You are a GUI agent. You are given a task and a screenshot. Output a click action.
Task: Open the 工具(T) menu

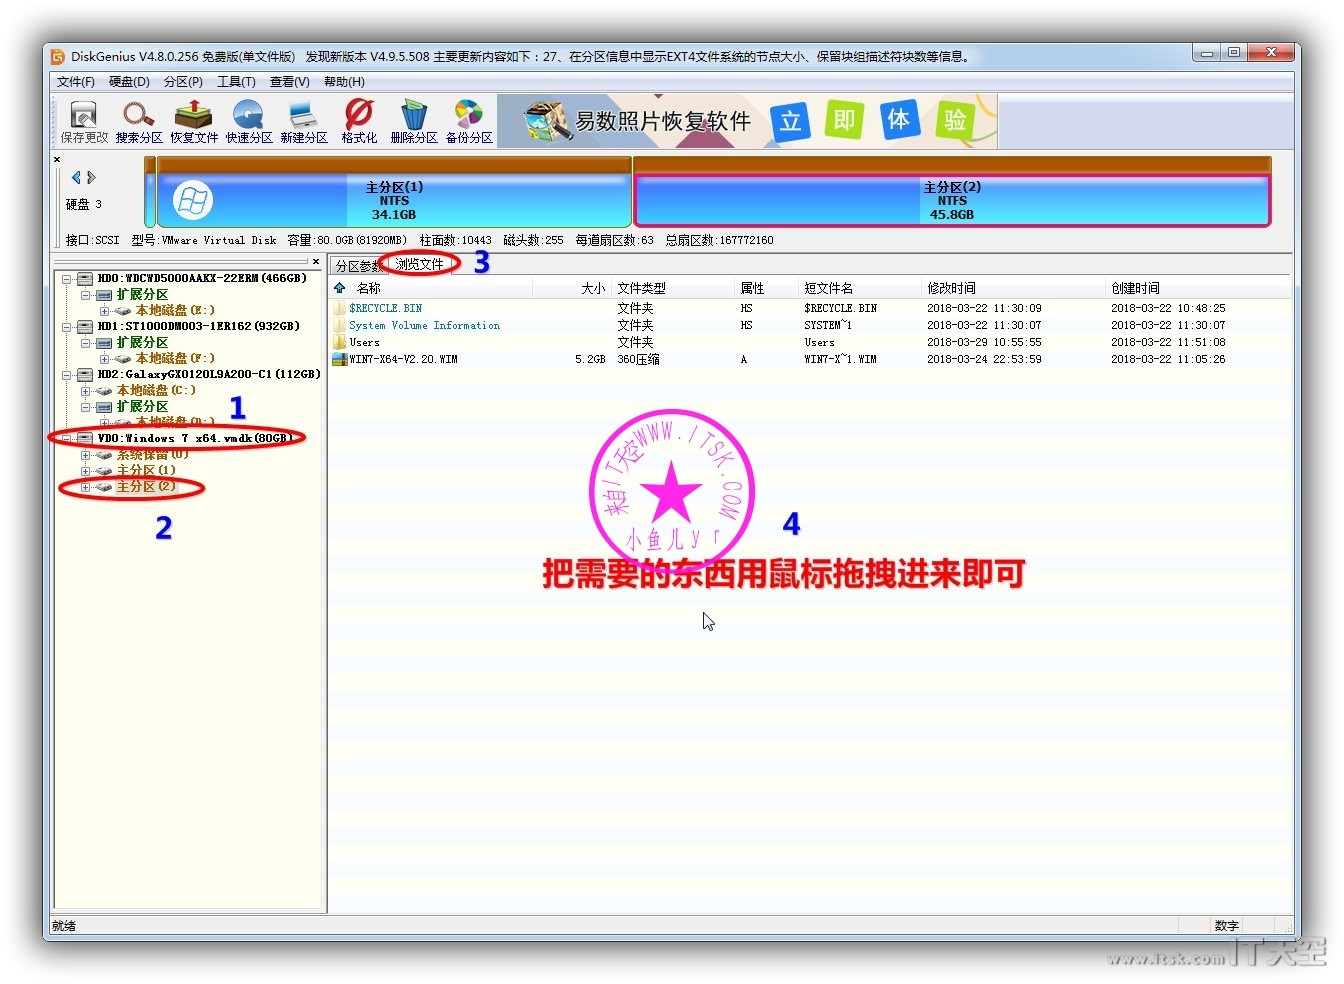[x=236, y=82]
